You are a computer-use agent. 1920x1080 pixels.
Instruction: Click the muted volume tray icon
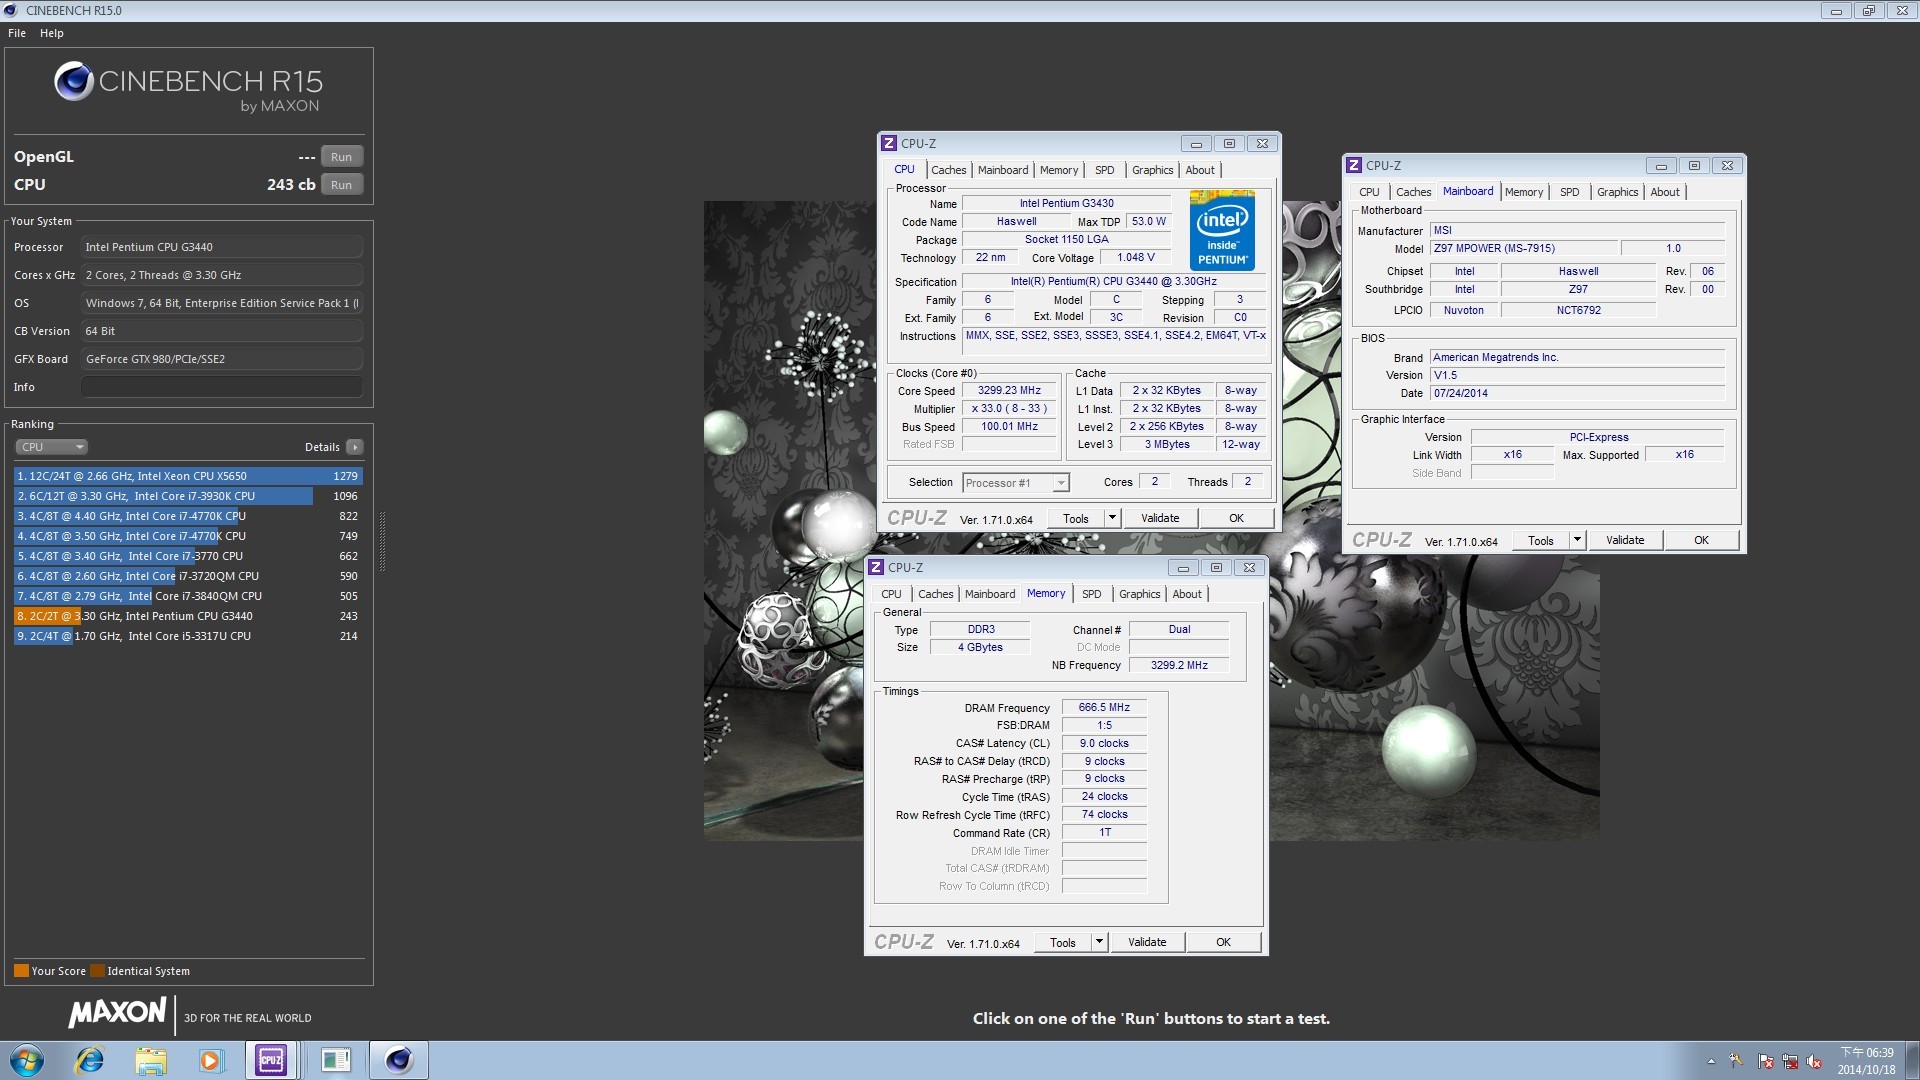coord(1814,1062)
